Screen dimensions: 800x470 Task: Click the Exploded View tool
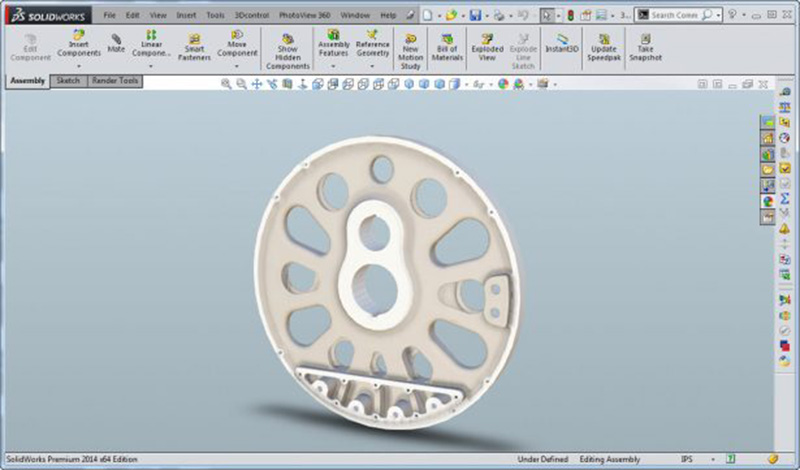coord(487,47)
